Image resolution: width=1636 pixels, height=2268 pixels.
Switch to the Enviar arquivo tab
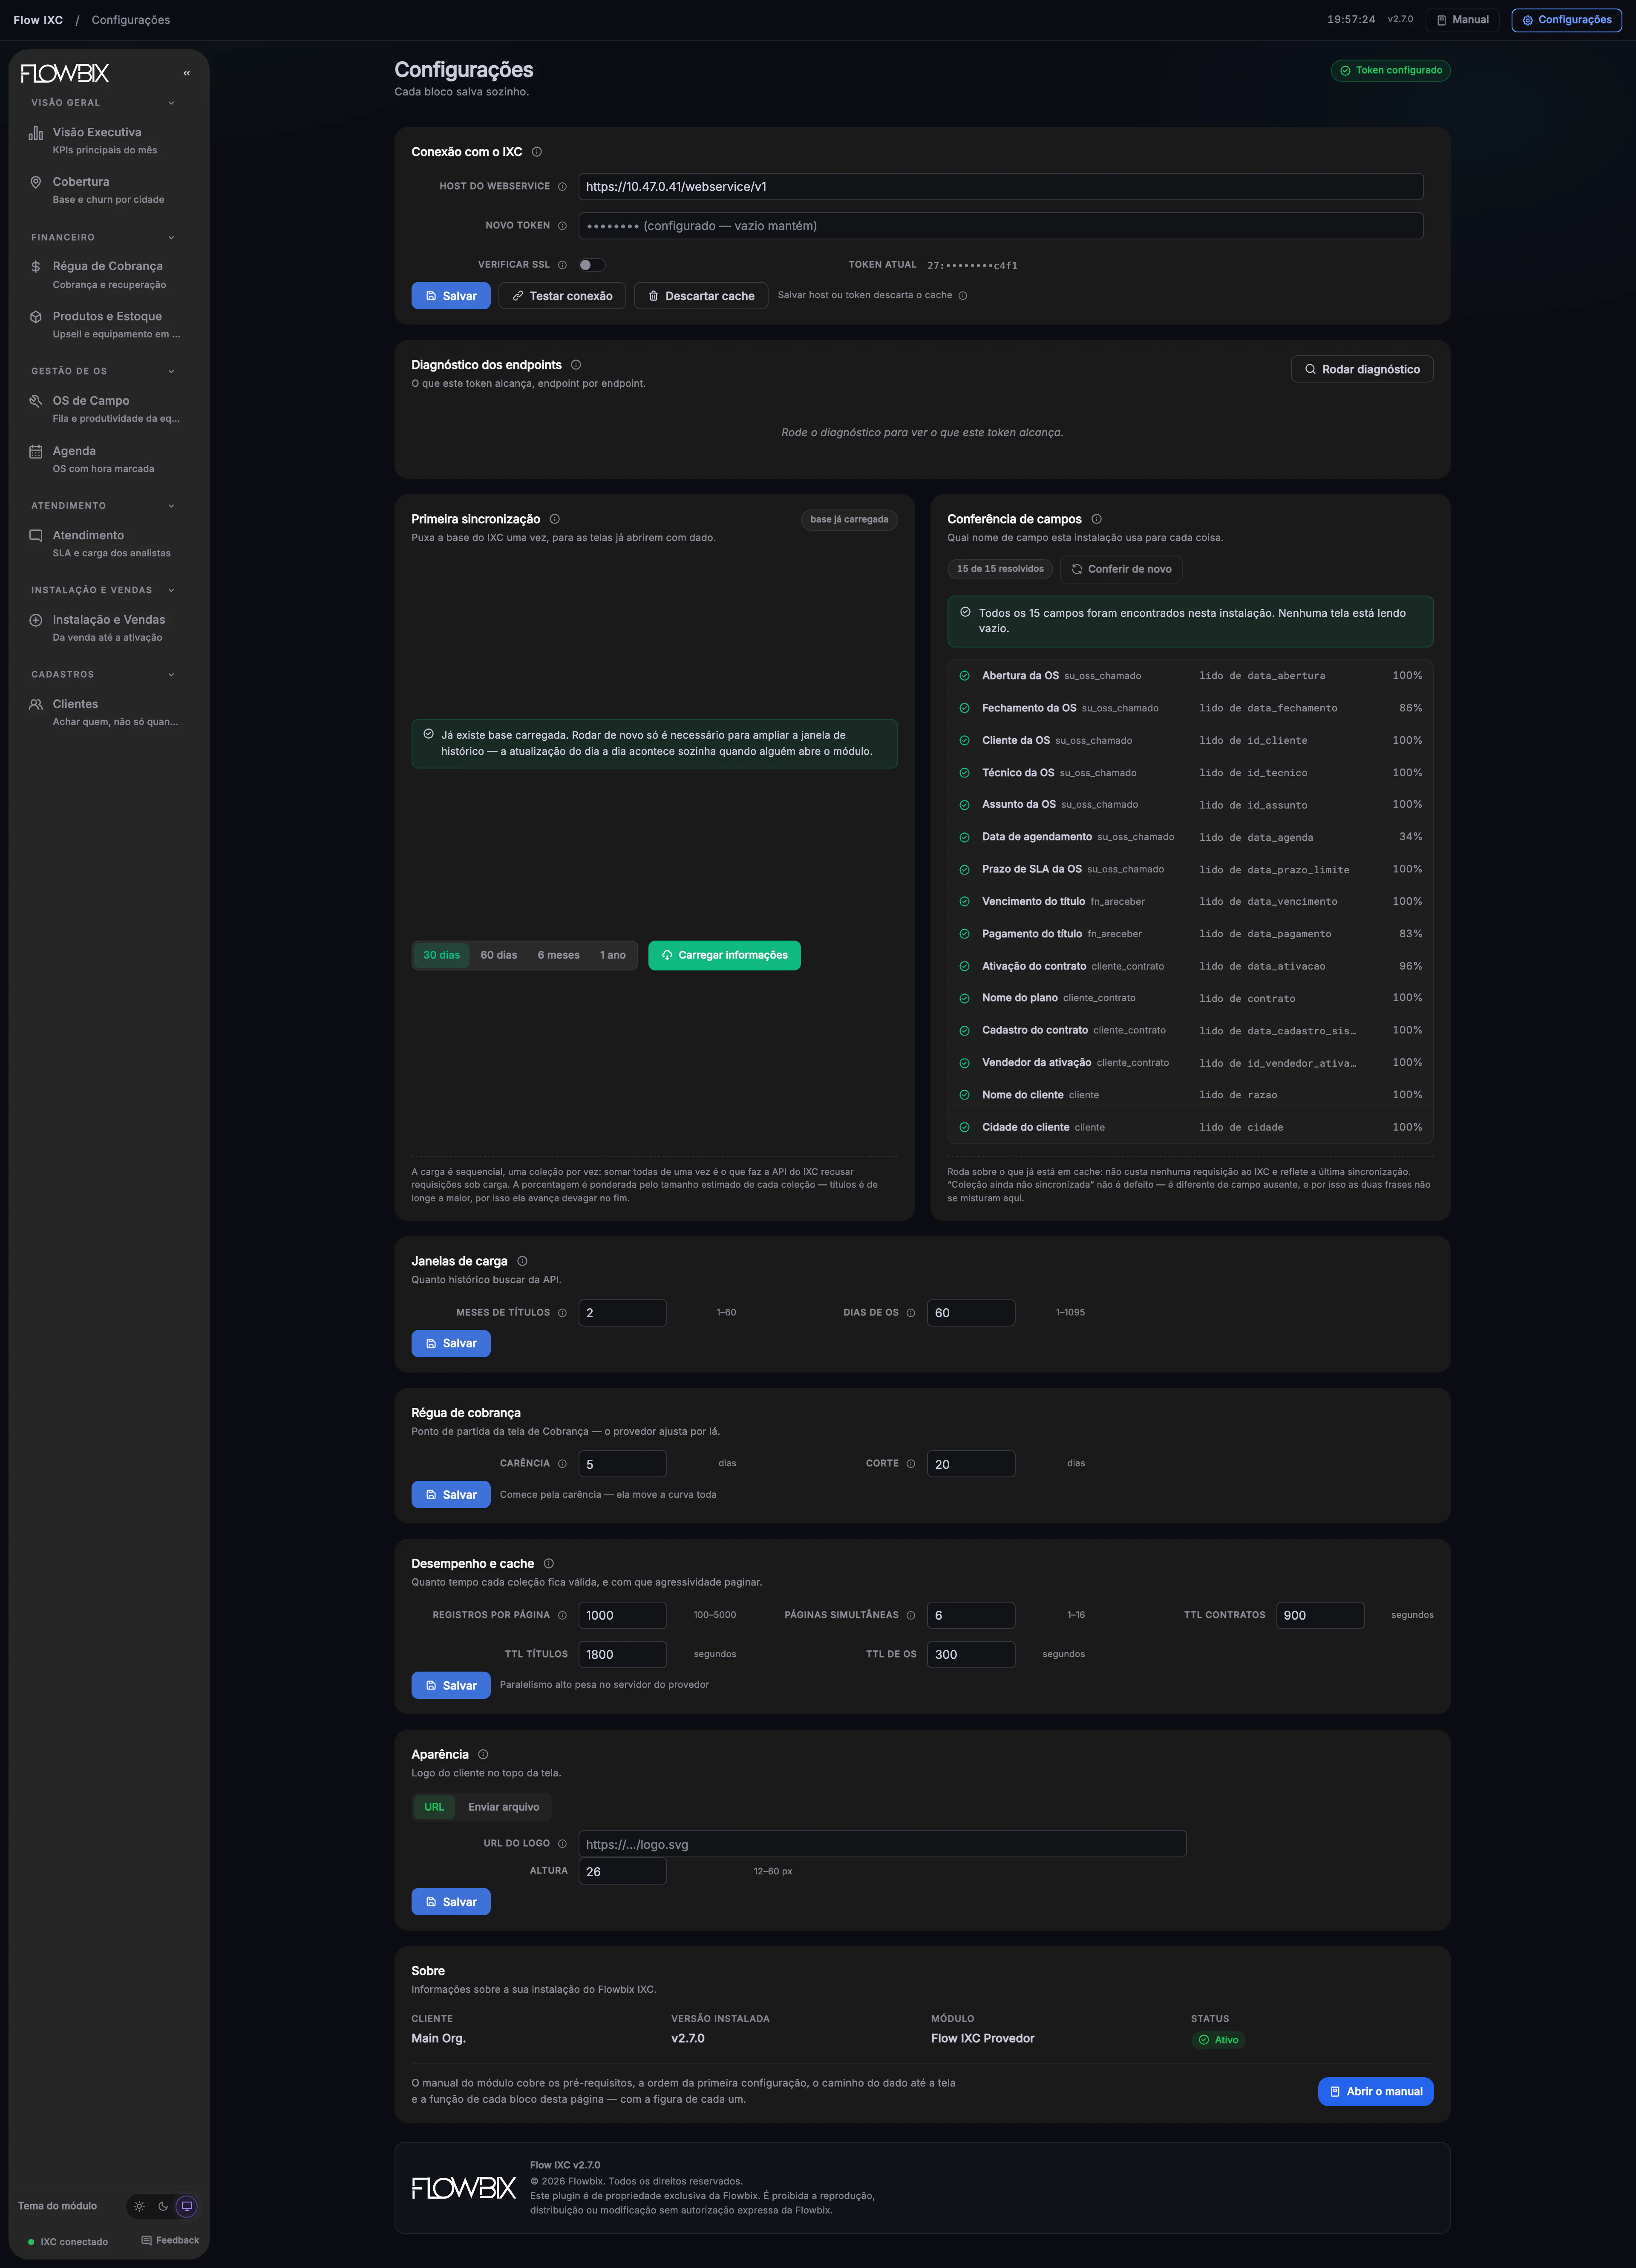[503, 1807]
